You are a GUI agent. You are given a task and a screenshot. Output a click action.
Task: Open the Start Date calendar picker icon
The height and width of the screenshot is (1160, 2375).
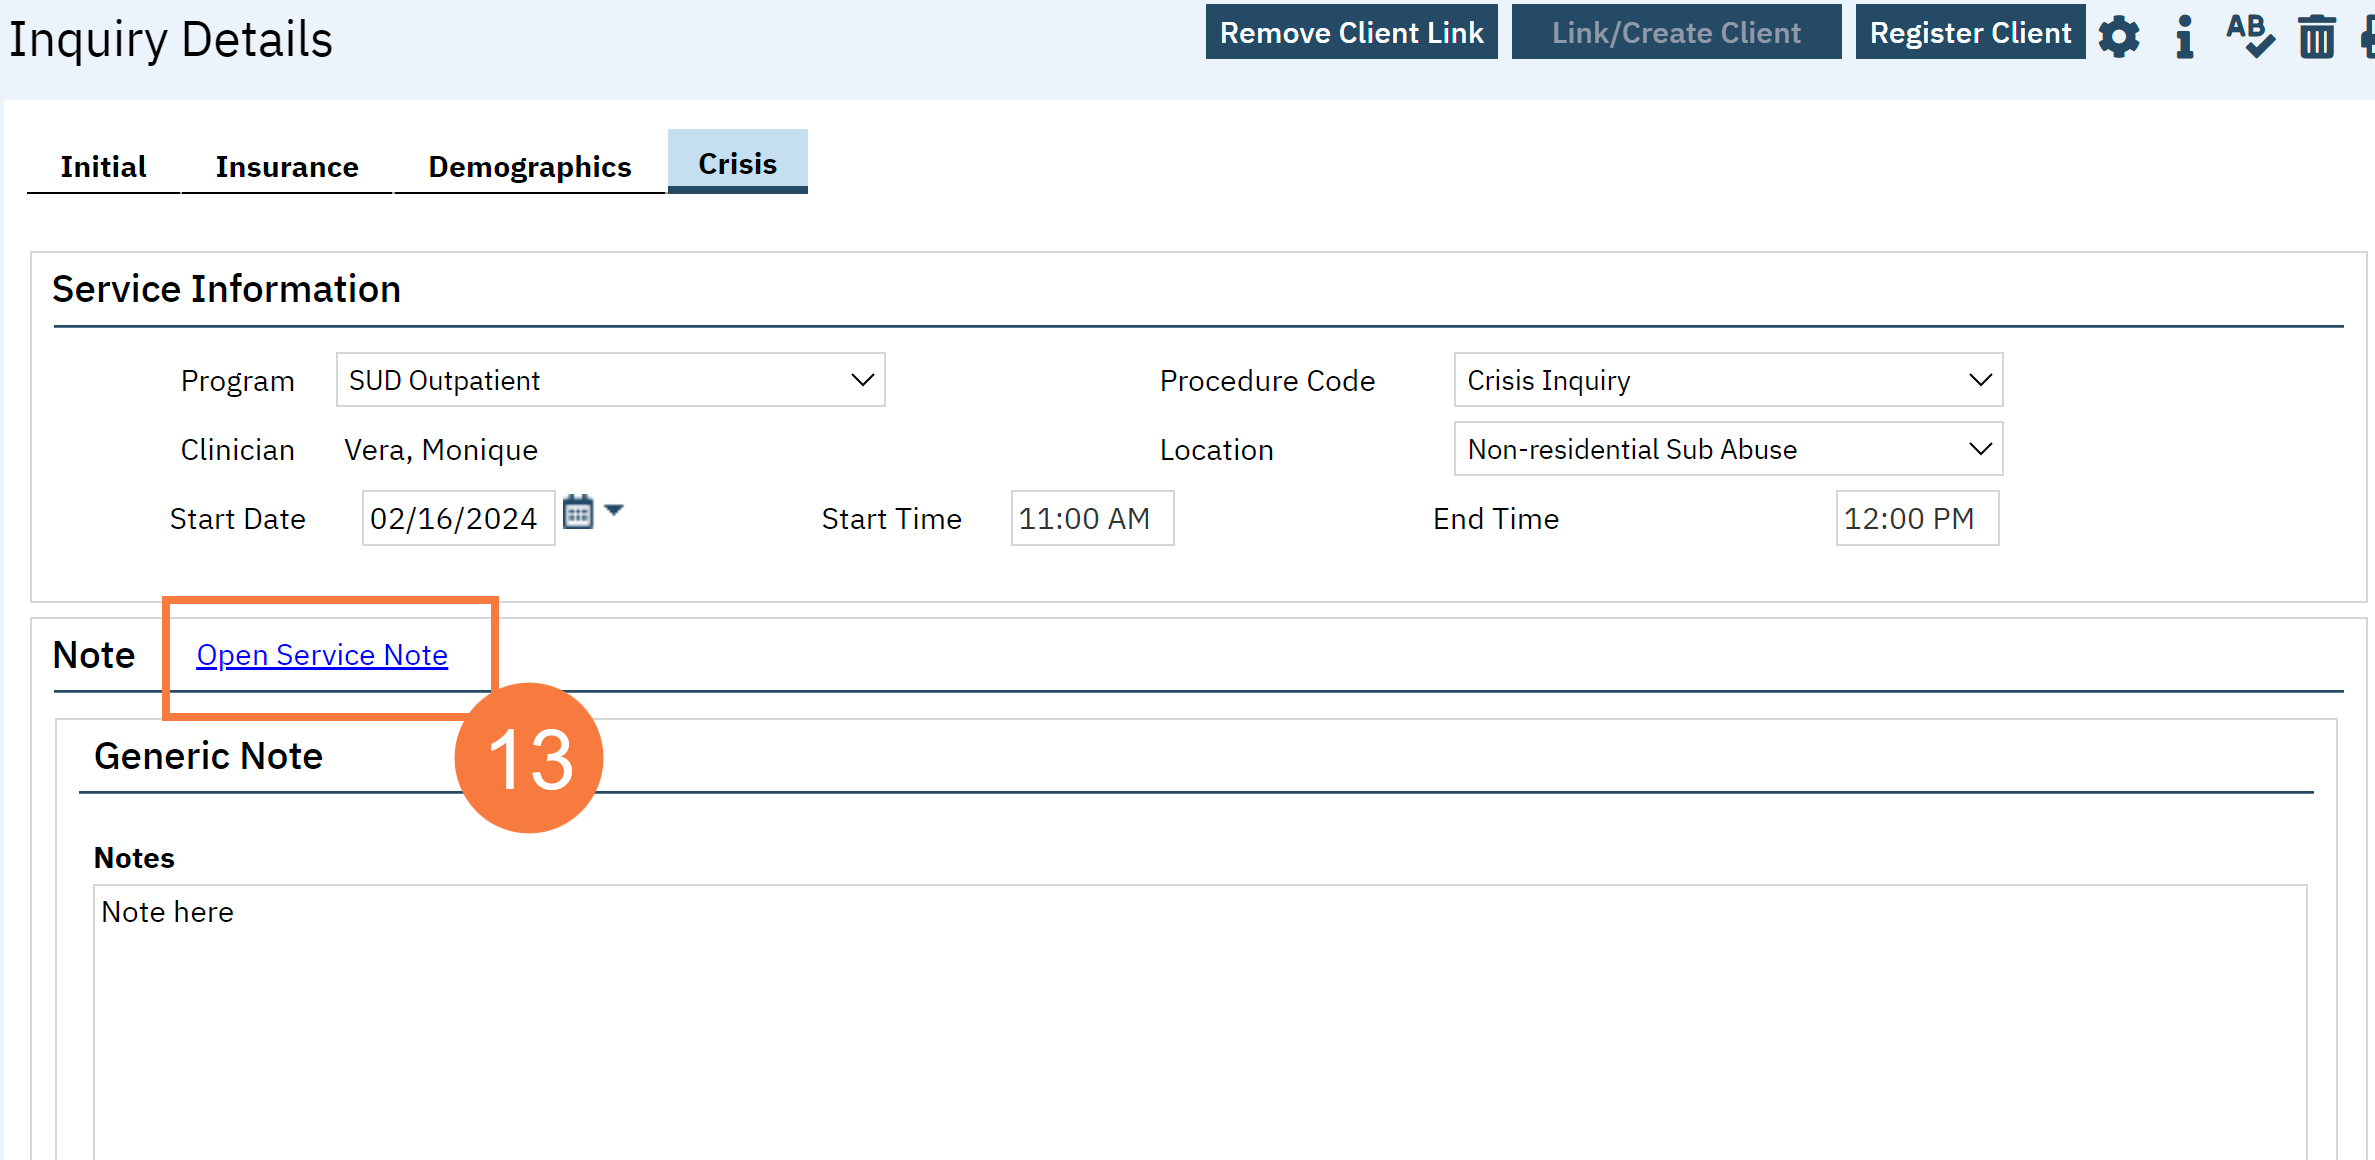[x=578, y=512]
